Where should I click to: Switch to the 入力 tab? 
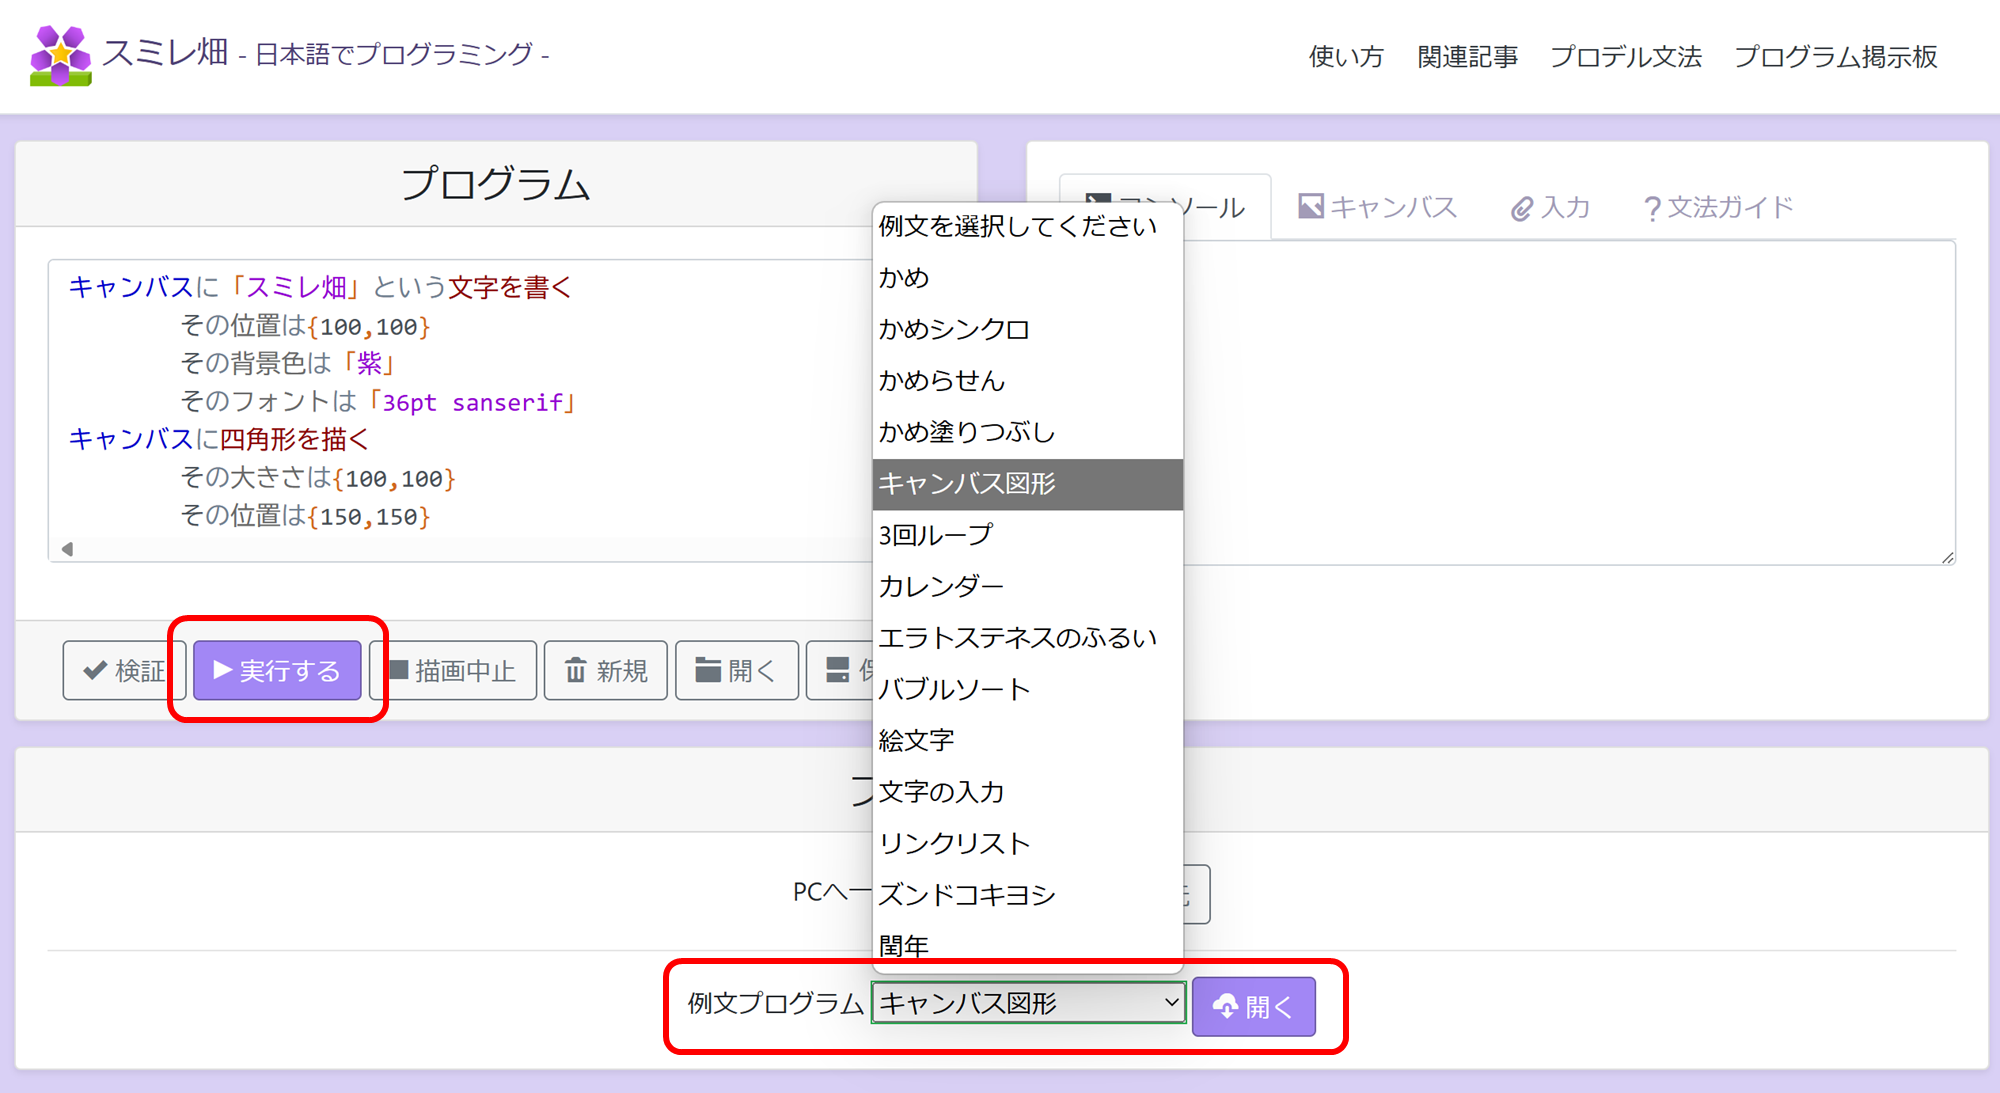click(1550, 207)
